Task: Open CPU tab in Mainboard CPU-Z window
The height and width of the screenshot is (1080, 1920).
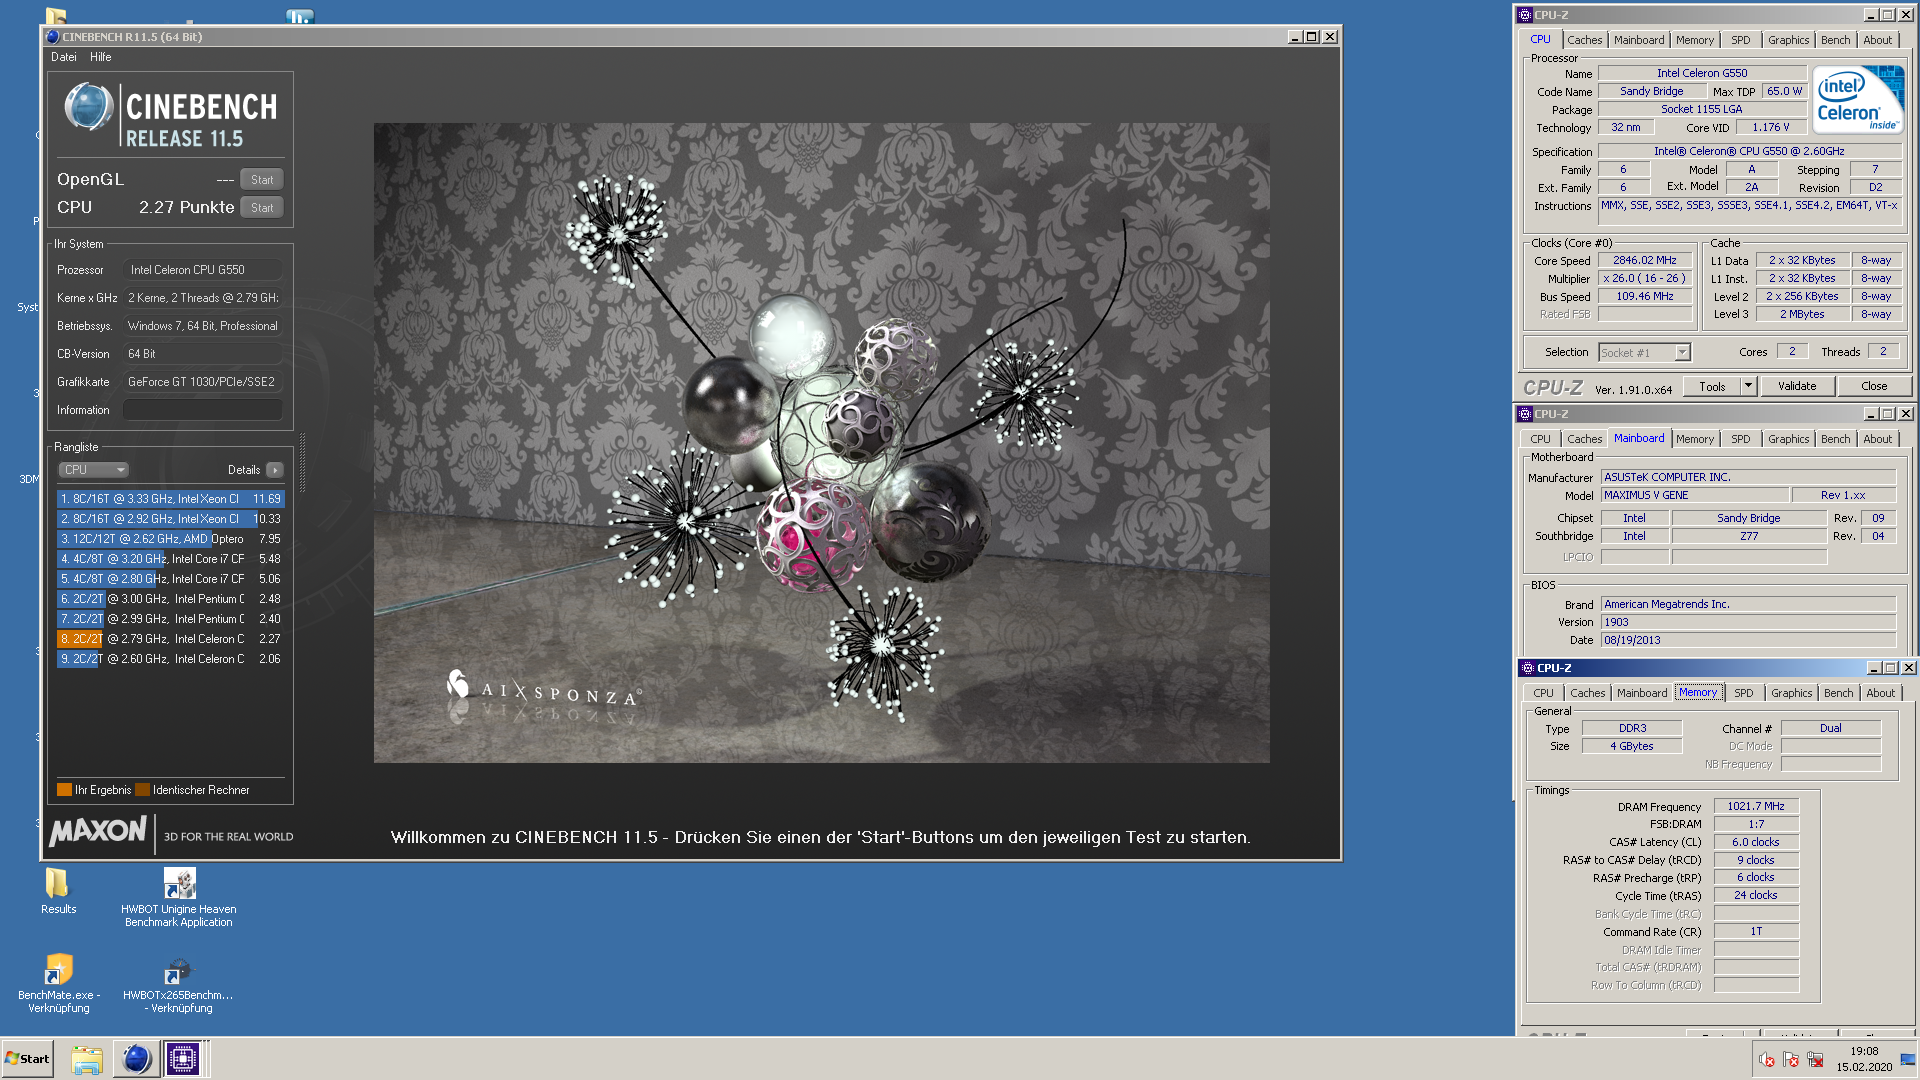Action: (1540, 439)
